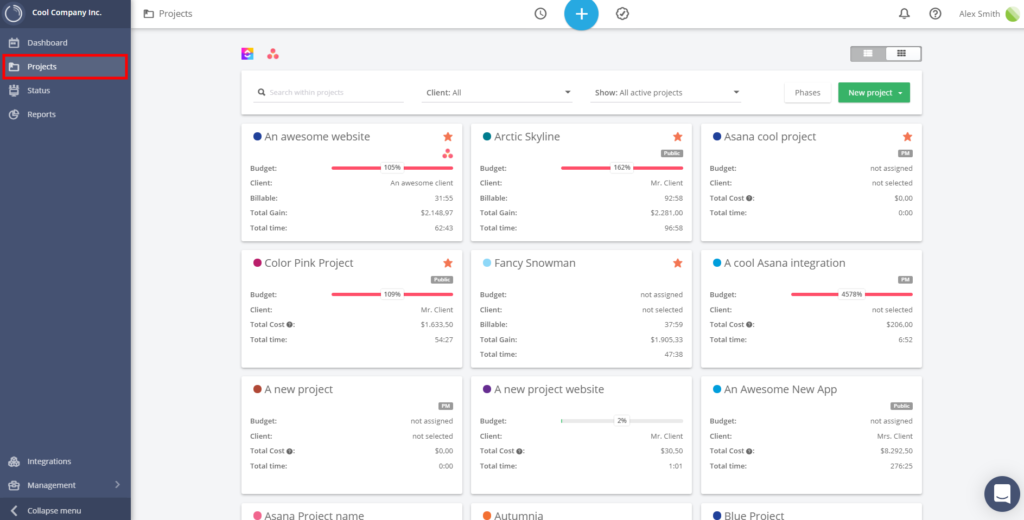1024x520 pixels.
Task: Click the Phases button
Action: [807, 93]
